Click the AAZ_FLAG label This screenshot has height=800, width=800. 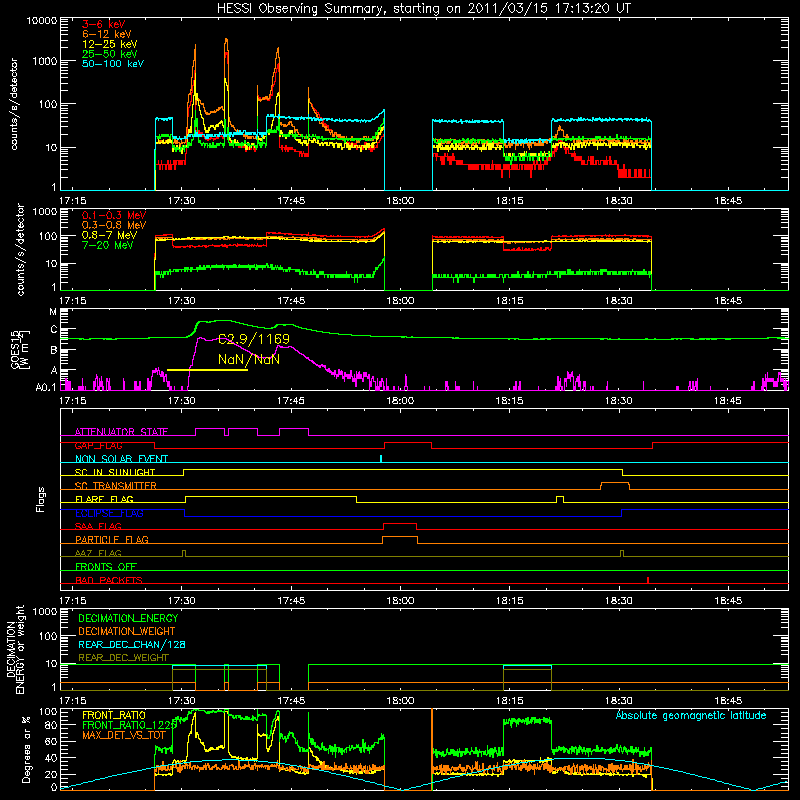98,553
